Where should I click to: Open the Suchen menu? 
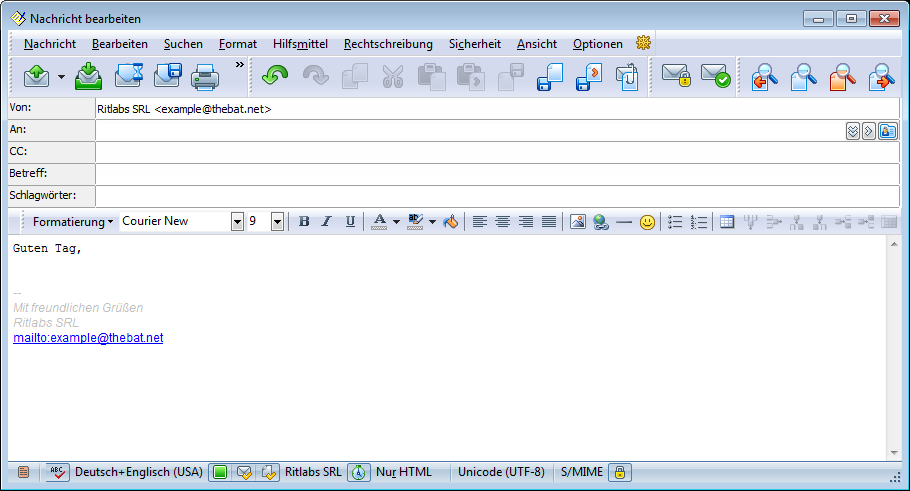click(x=183, y=44)
